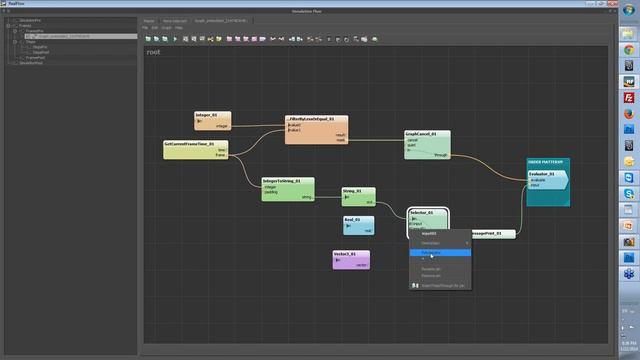Open TeamViewer from the taskbar
640x360 pixels.
pos(629,178)
